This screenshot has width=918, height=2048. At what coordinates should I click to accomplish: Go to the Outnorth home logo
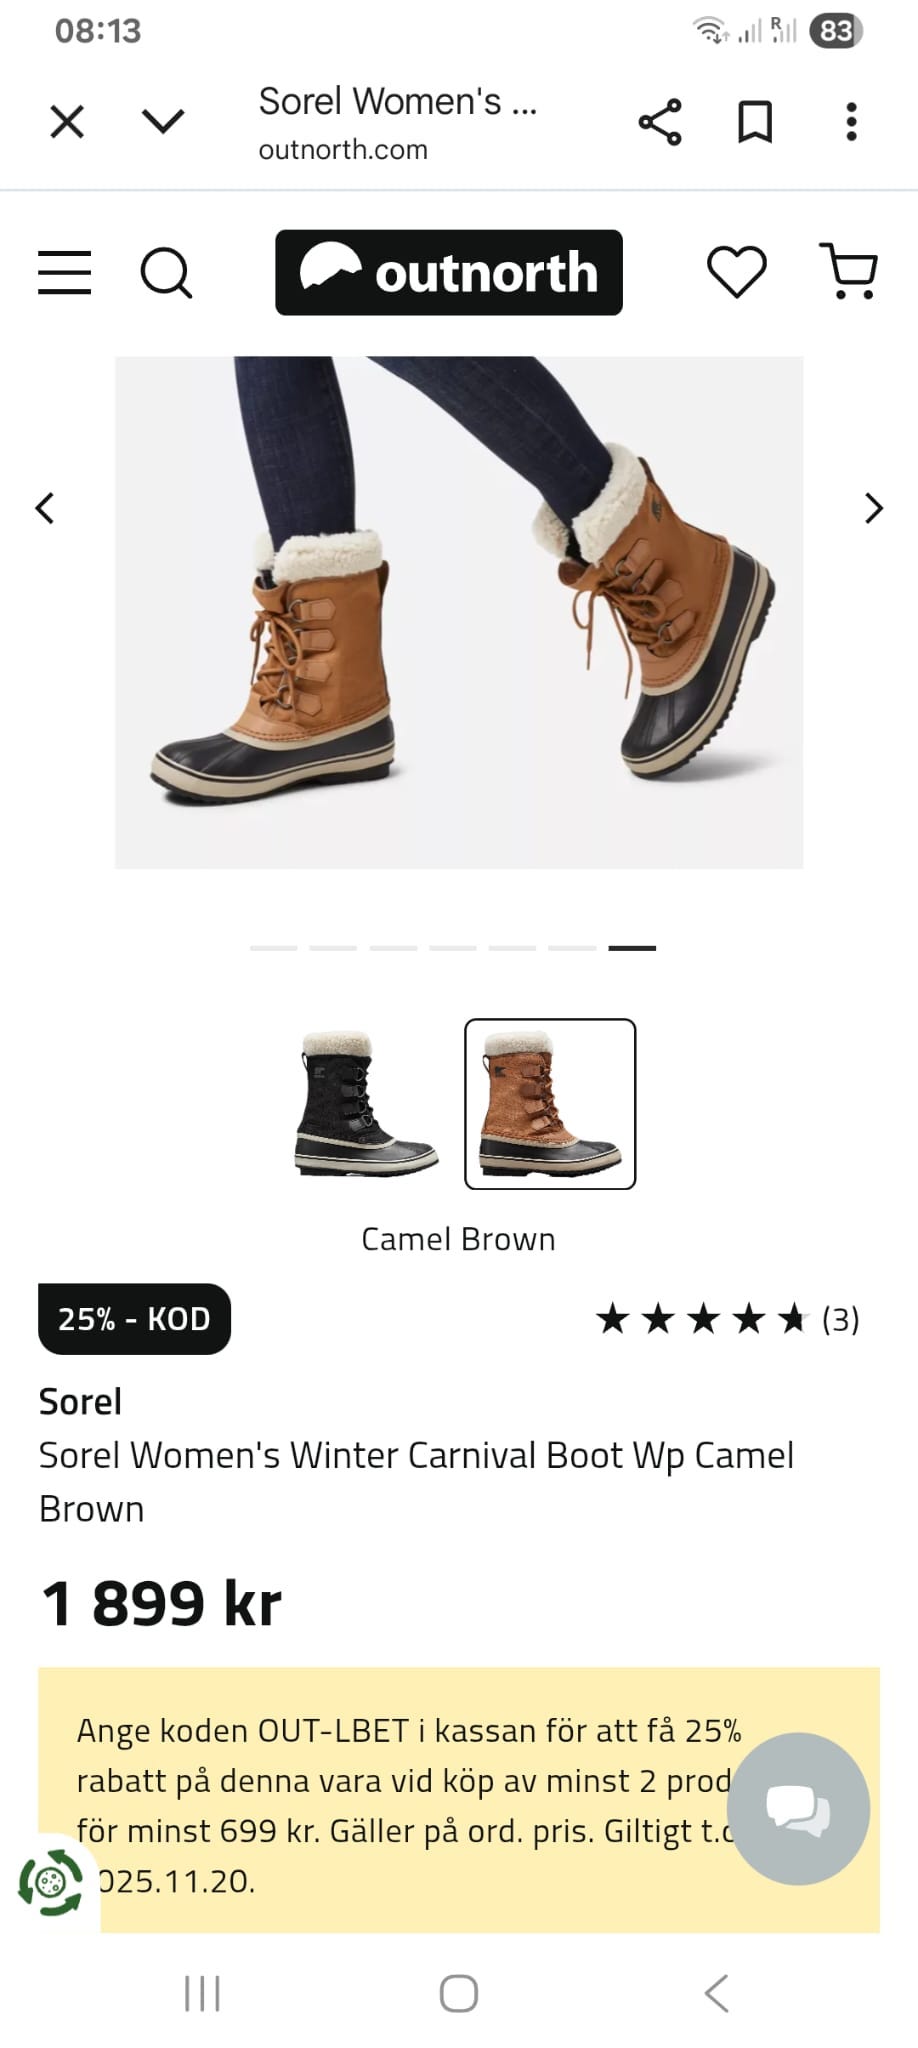(449, 272)
